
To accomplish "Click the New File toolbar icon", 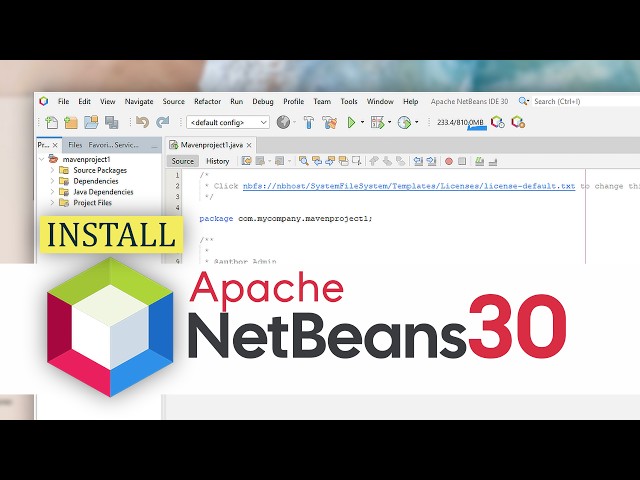I will tap(51, 122).
